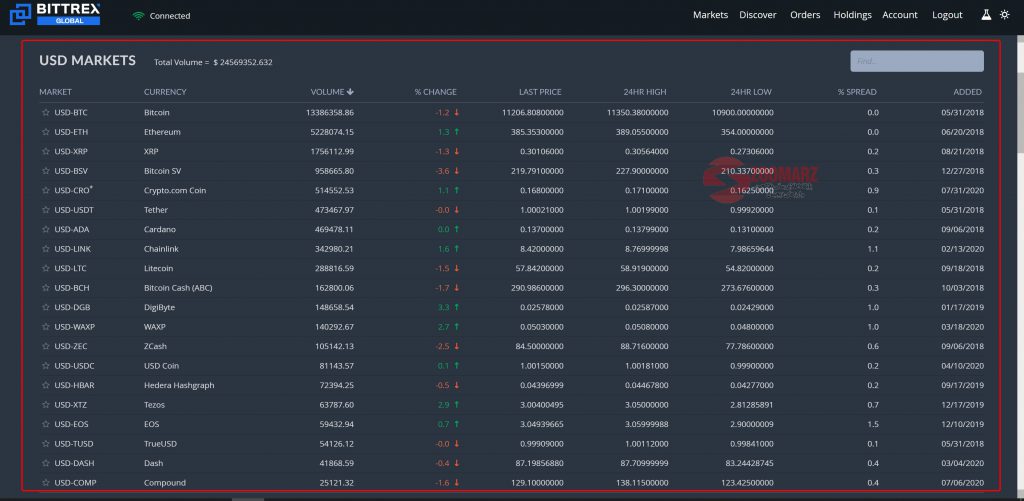Sort by the LAST PRICE column header

(540, 92)
